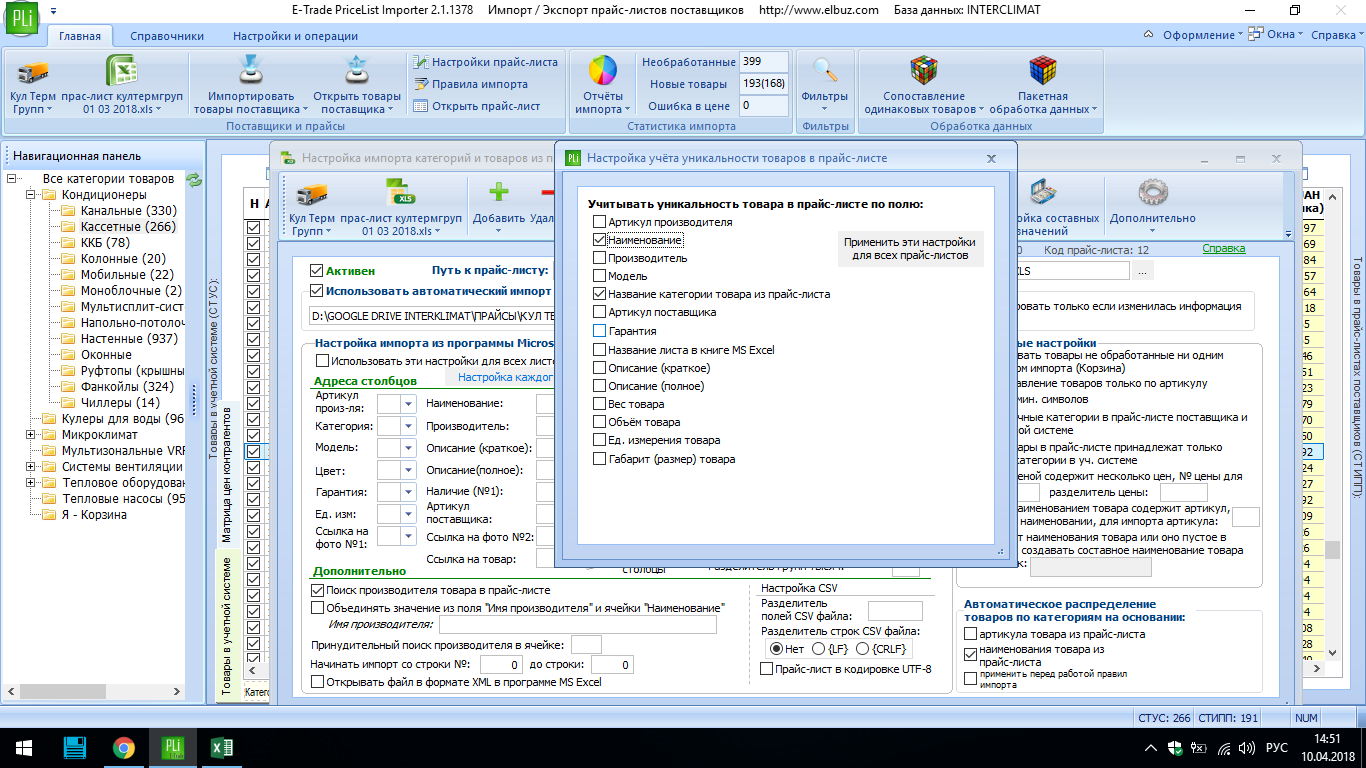
Task: Click the green refresh icon in navigation panel
Action: coord(194,179)
